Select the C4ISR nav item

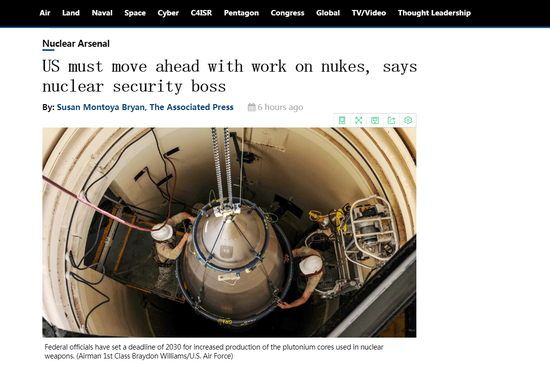point(201,13)
